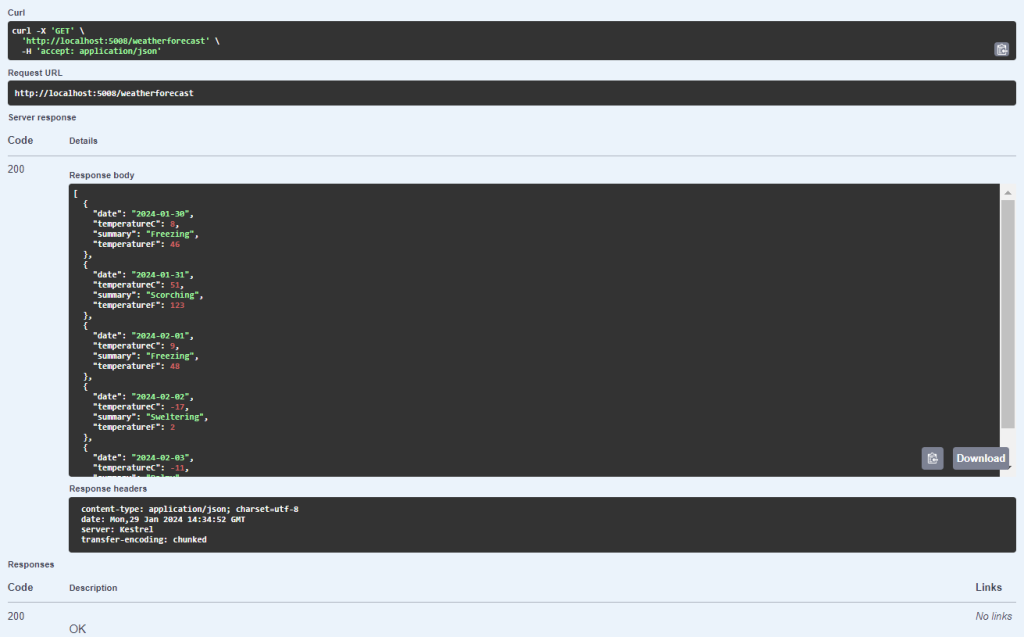Click the "No links" text

(x=993, y=616)
